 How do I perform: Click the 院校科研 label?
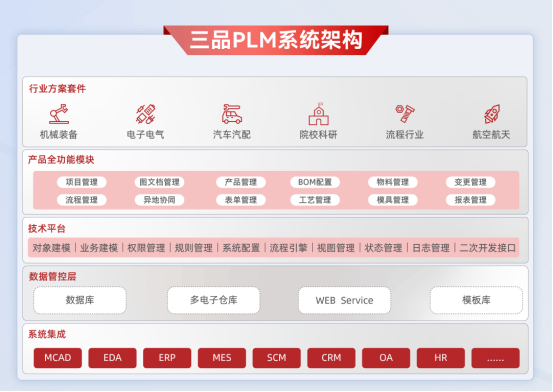pyautogui.click(x=318, y=134)
